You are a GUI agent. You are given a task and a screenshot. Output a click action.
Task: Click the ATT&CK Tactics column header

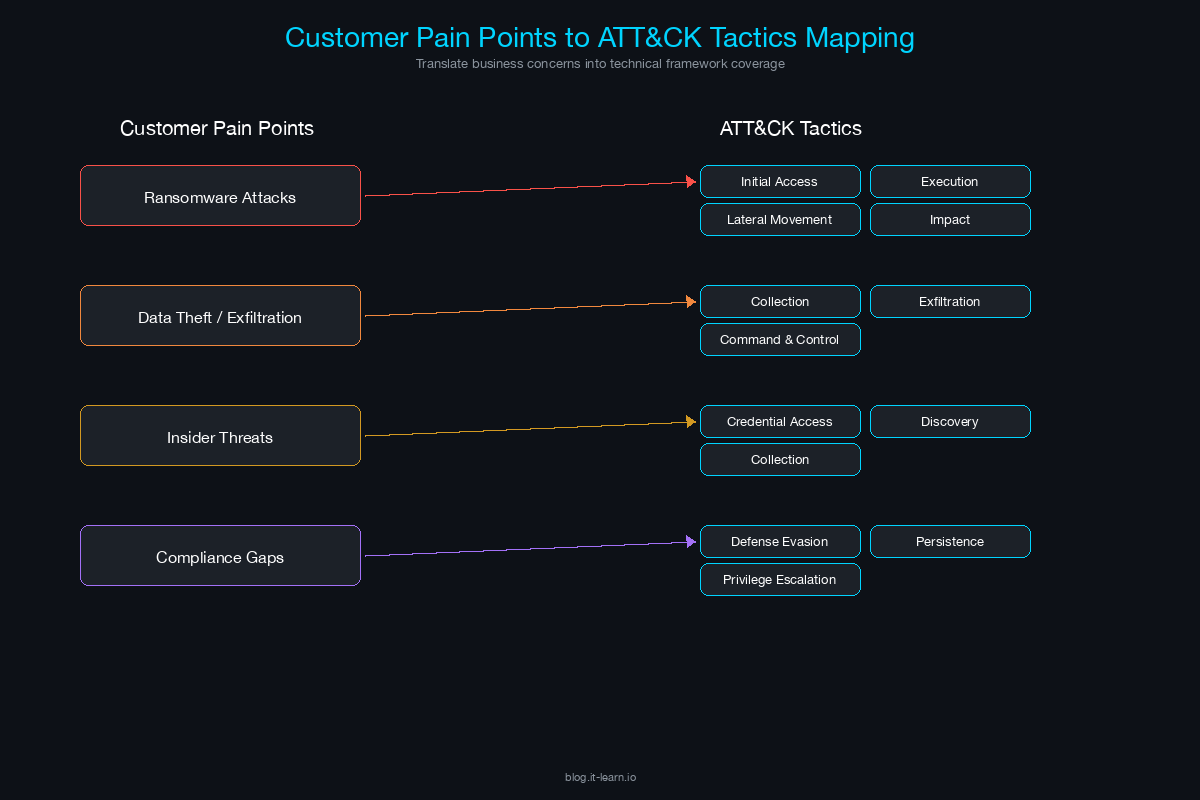[791, 128]
